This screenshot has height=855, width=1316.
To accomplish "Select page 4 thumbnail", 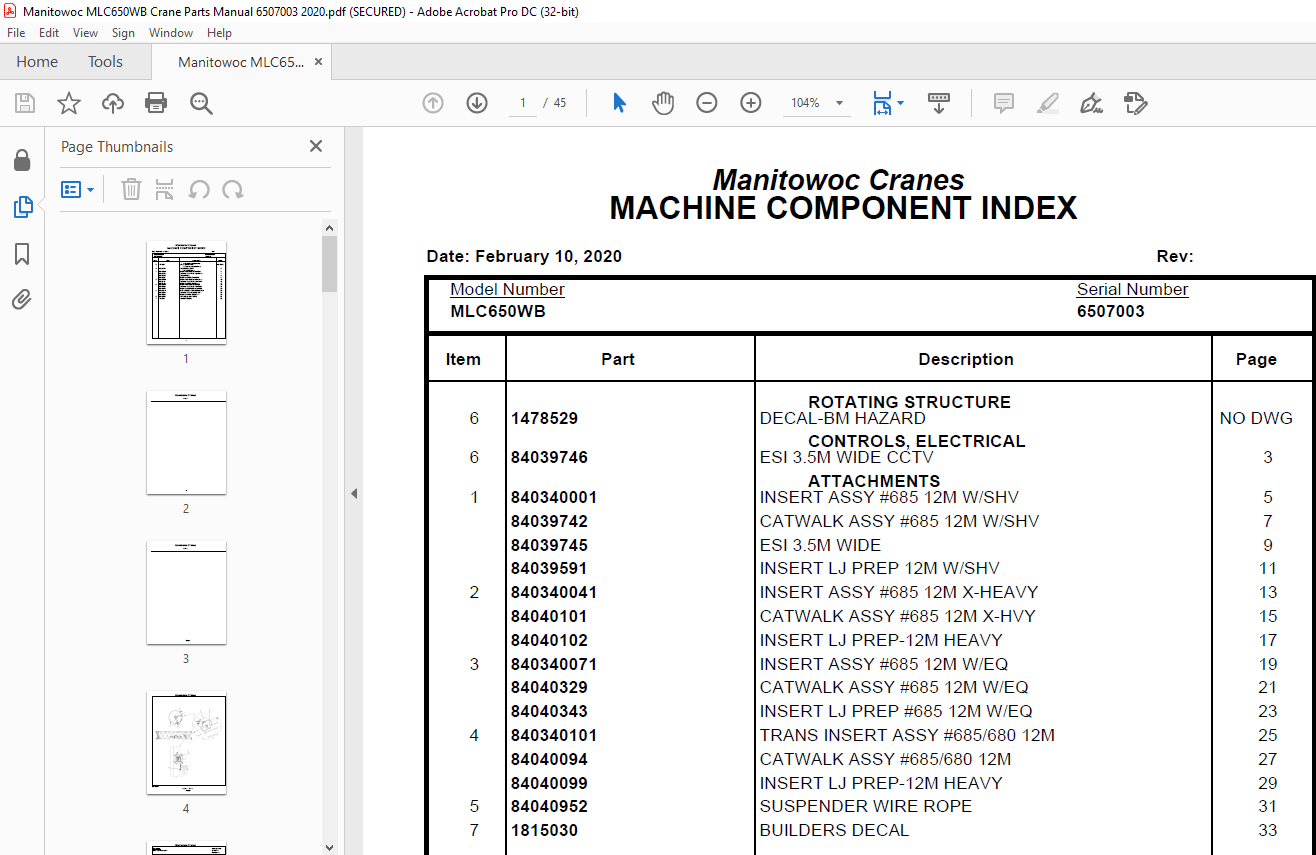I will (x=186, y=742).
